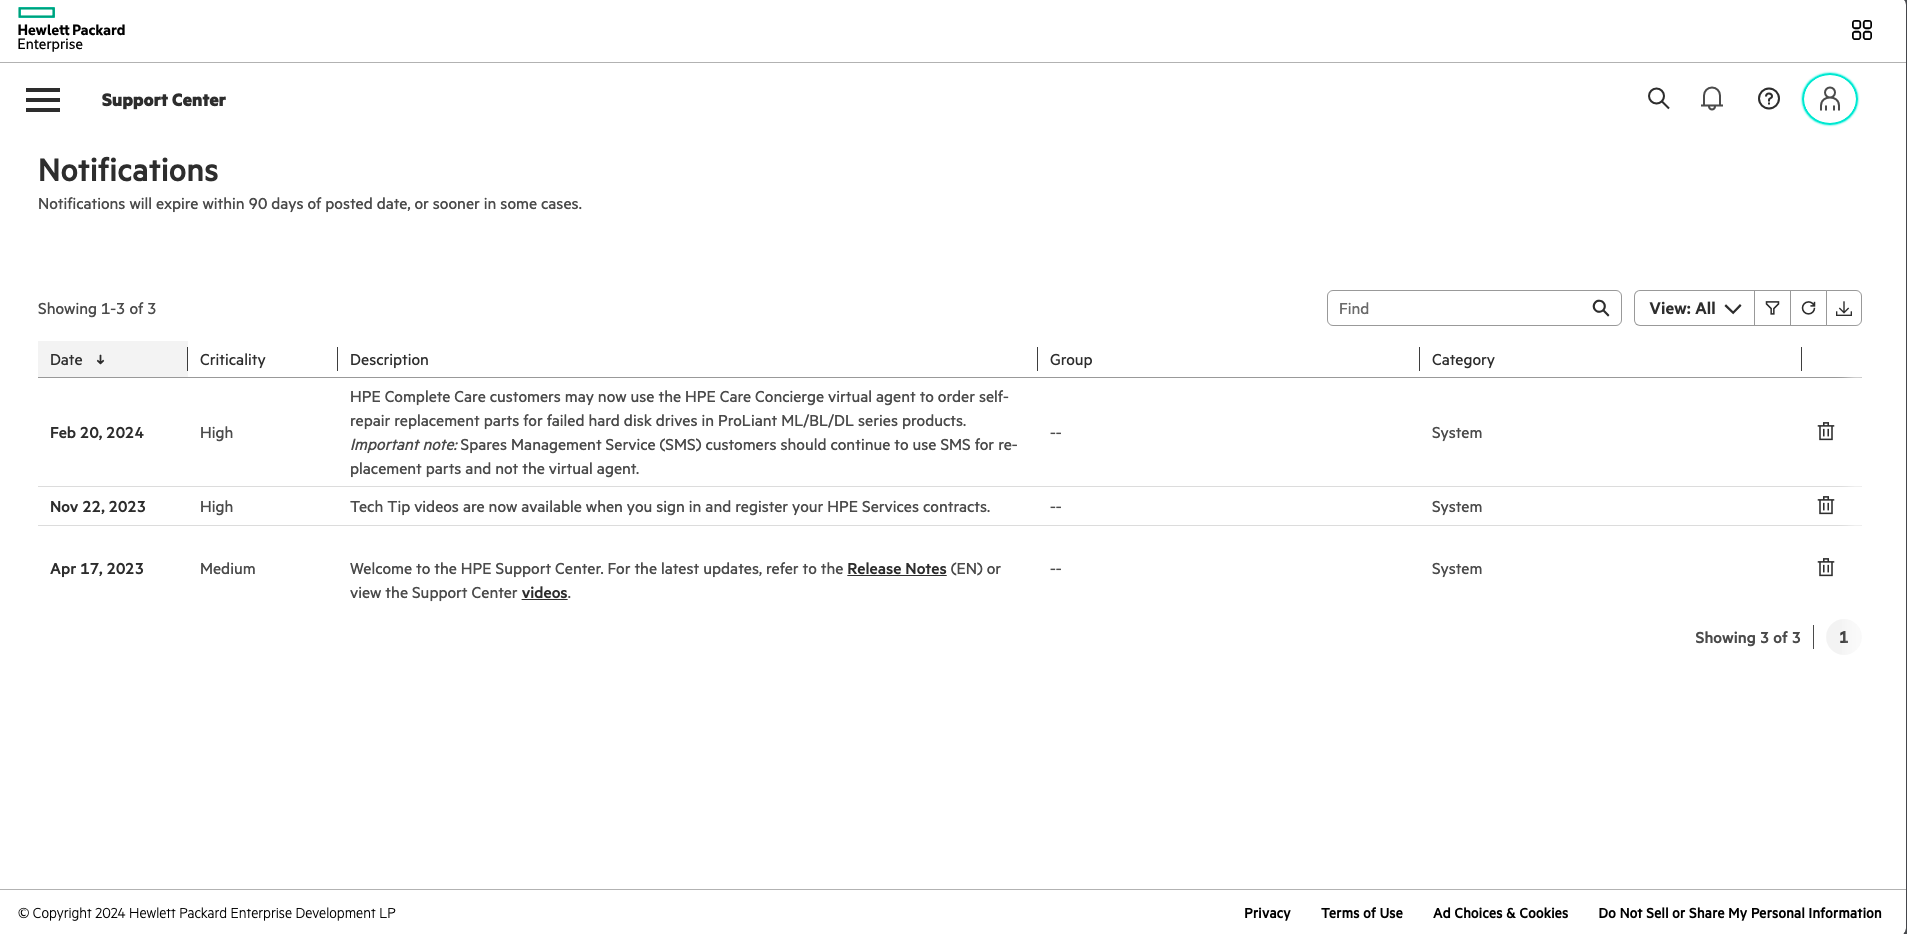Click the Criticality column header
Screen dimensions: 1907x934
233,360
